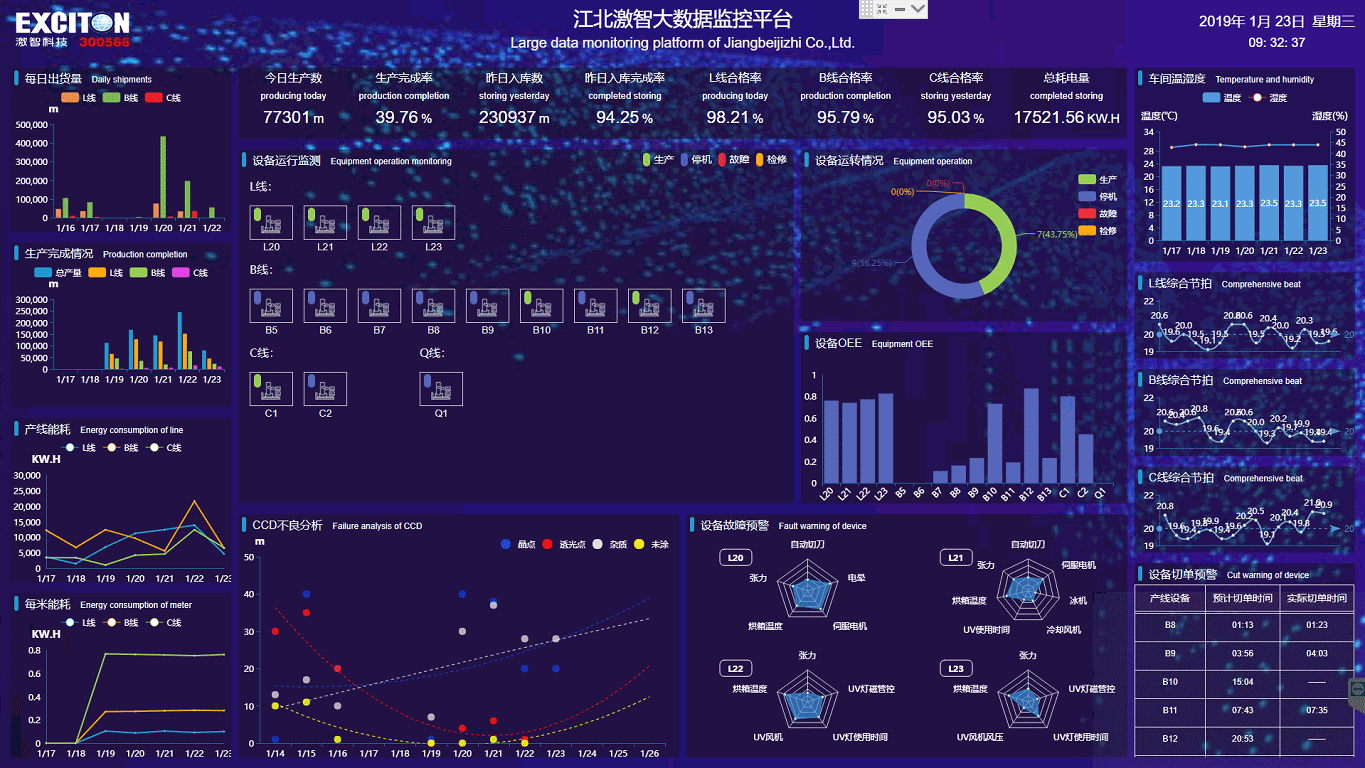
Task: Click the L22 equipment status icon
Action: [x=379, y=222]
